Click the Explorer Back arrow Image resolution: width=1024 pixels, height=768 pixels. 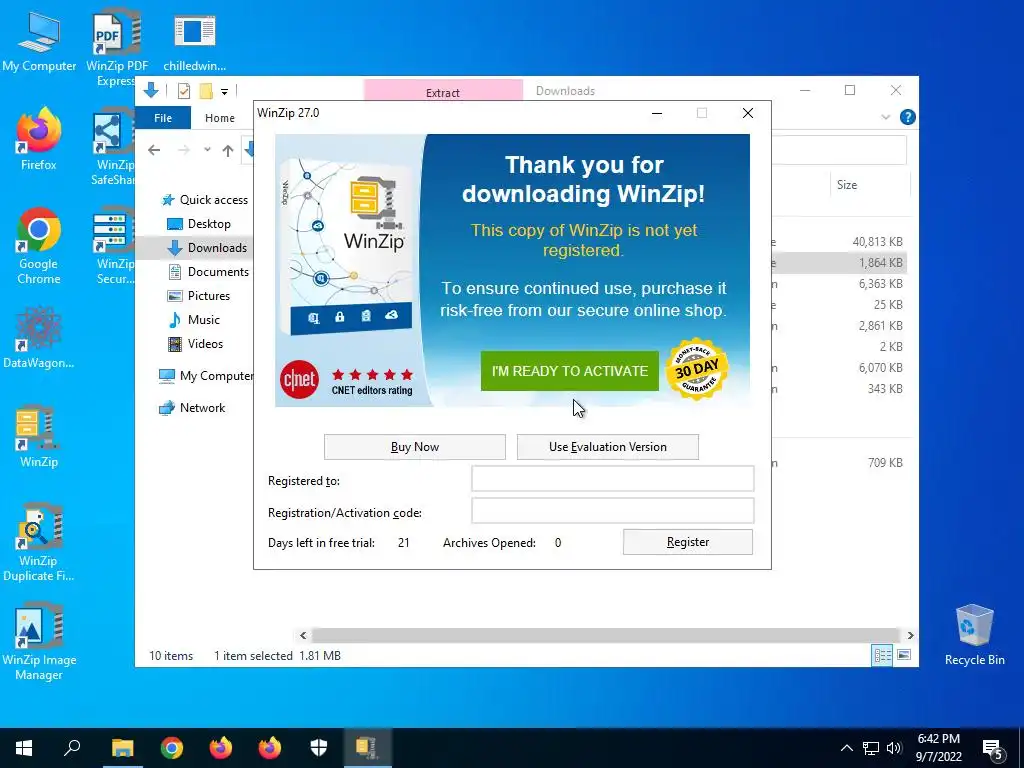154,150
